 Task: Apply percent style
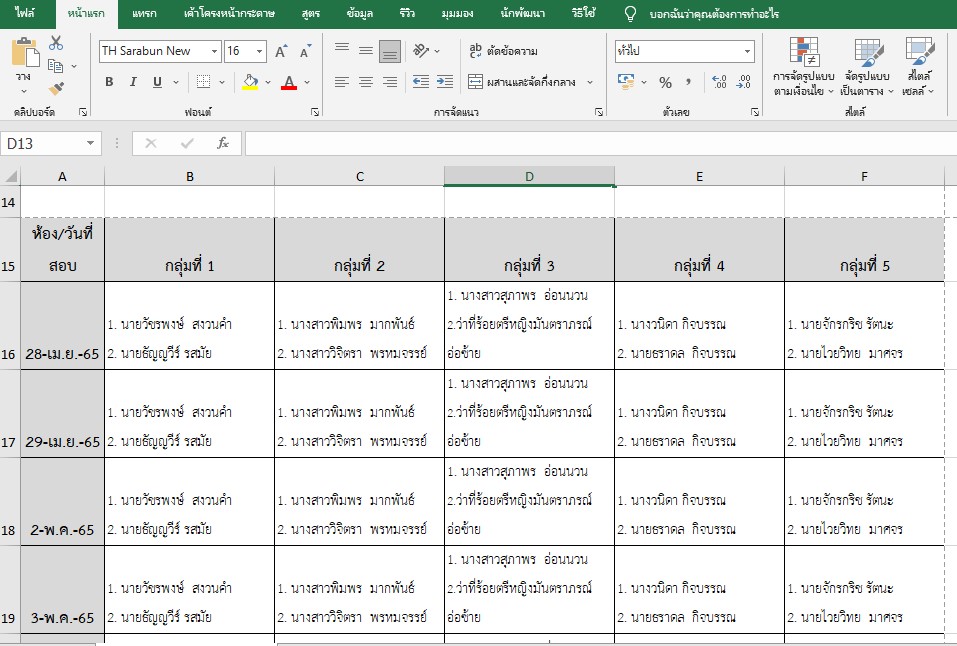click(665, 82)
